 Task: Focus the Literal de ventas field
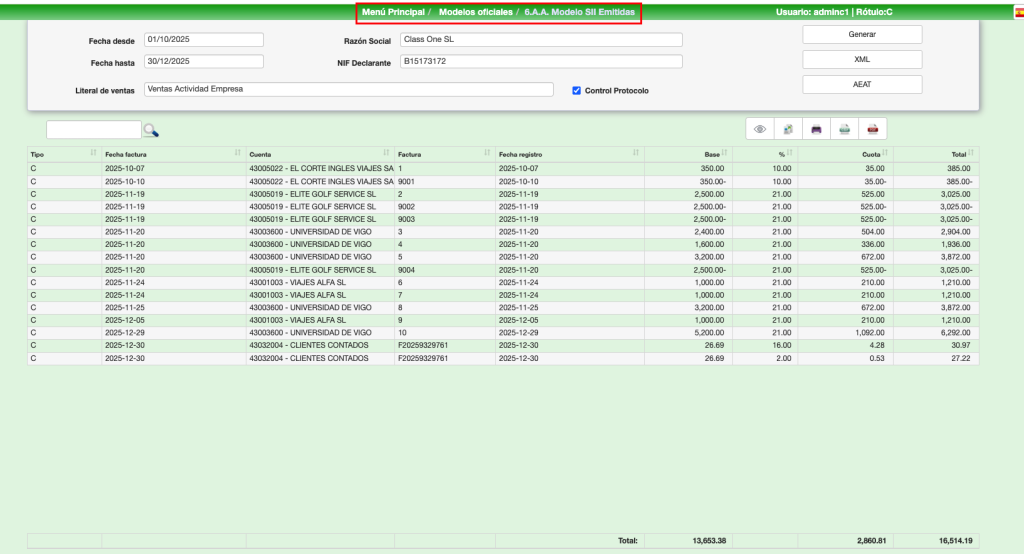tap(347, 89)
